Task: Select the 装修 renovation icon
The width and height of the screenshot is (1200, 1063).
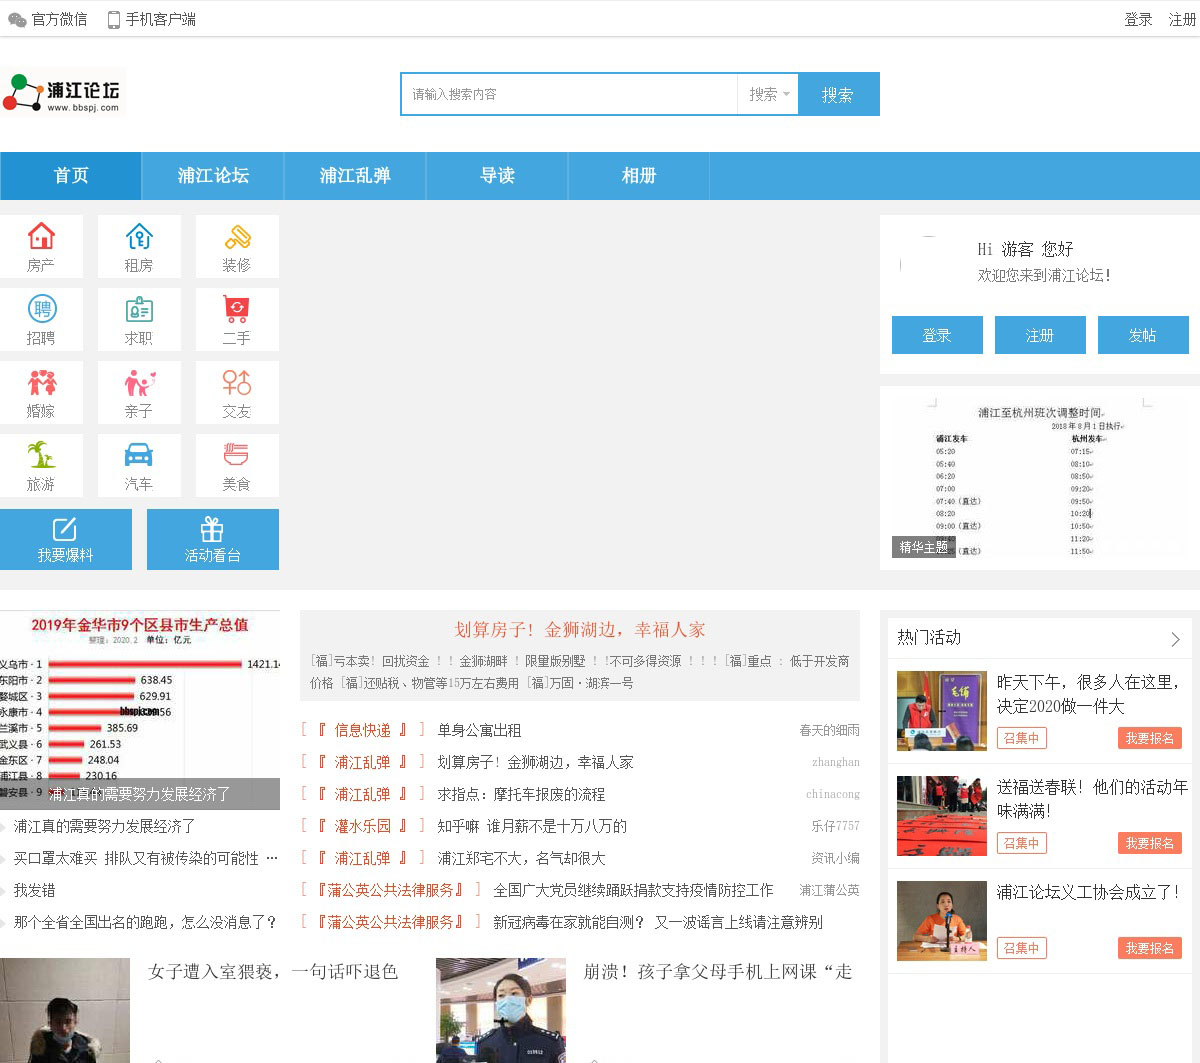Action: pyautogui.click(x=237, y=237)
